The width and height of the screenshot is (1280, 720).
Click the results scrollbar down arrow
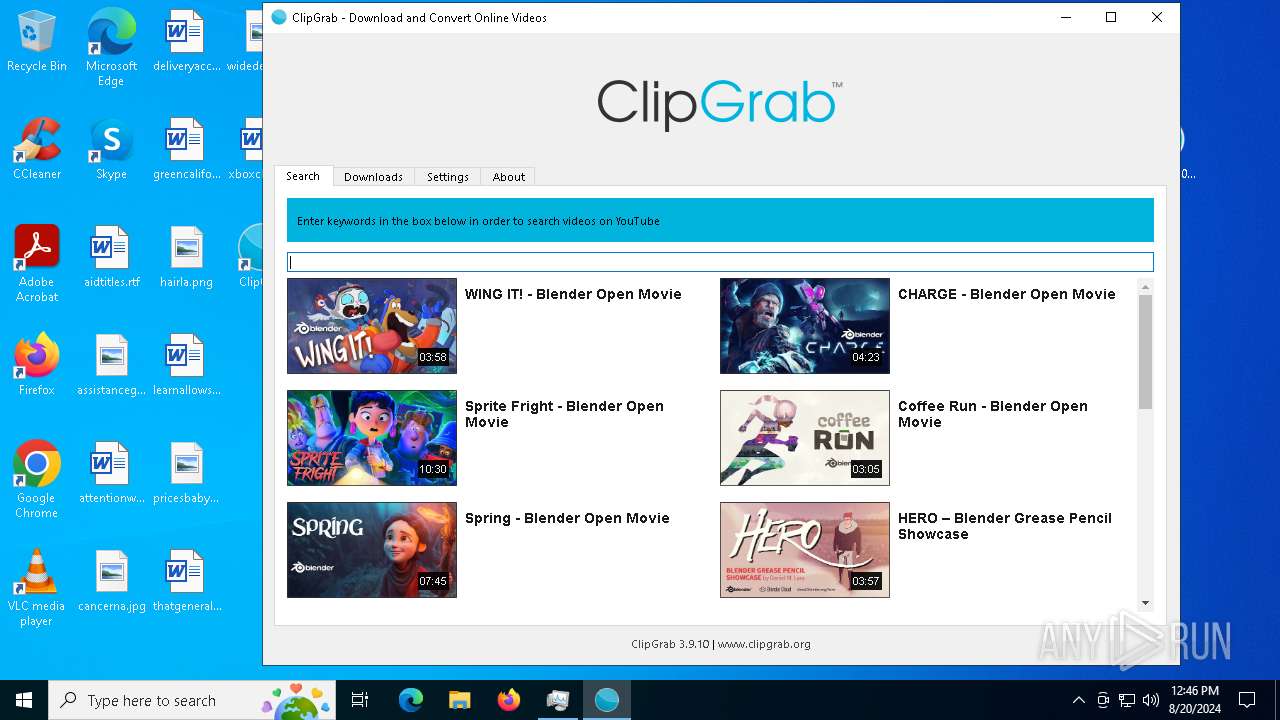1146,603
